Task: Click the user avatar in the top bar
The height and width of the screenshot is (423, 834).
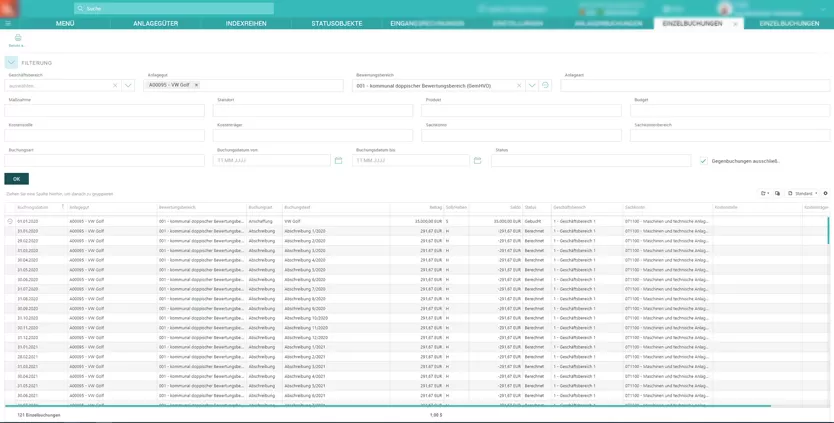Action: click(724, 8)
